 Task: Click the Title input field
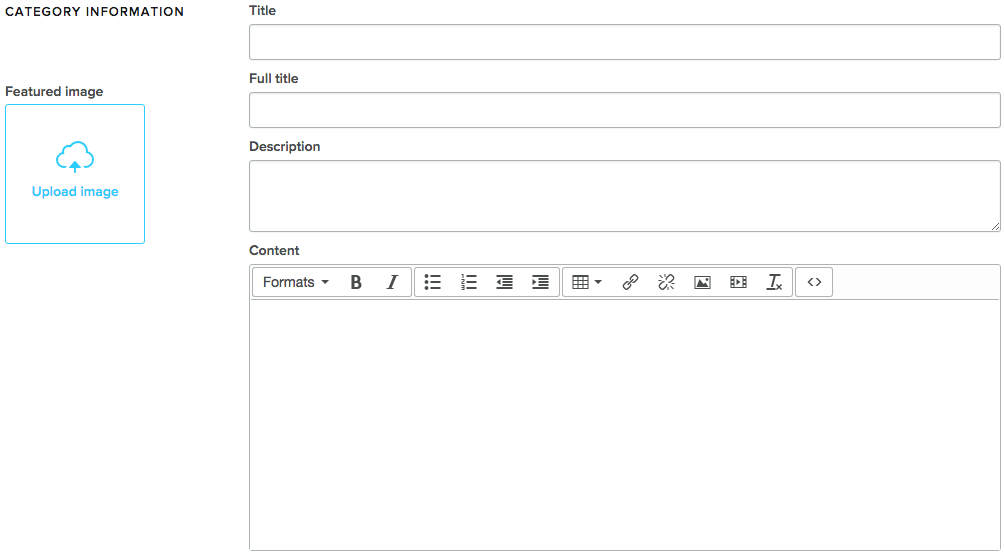[624, 42]
